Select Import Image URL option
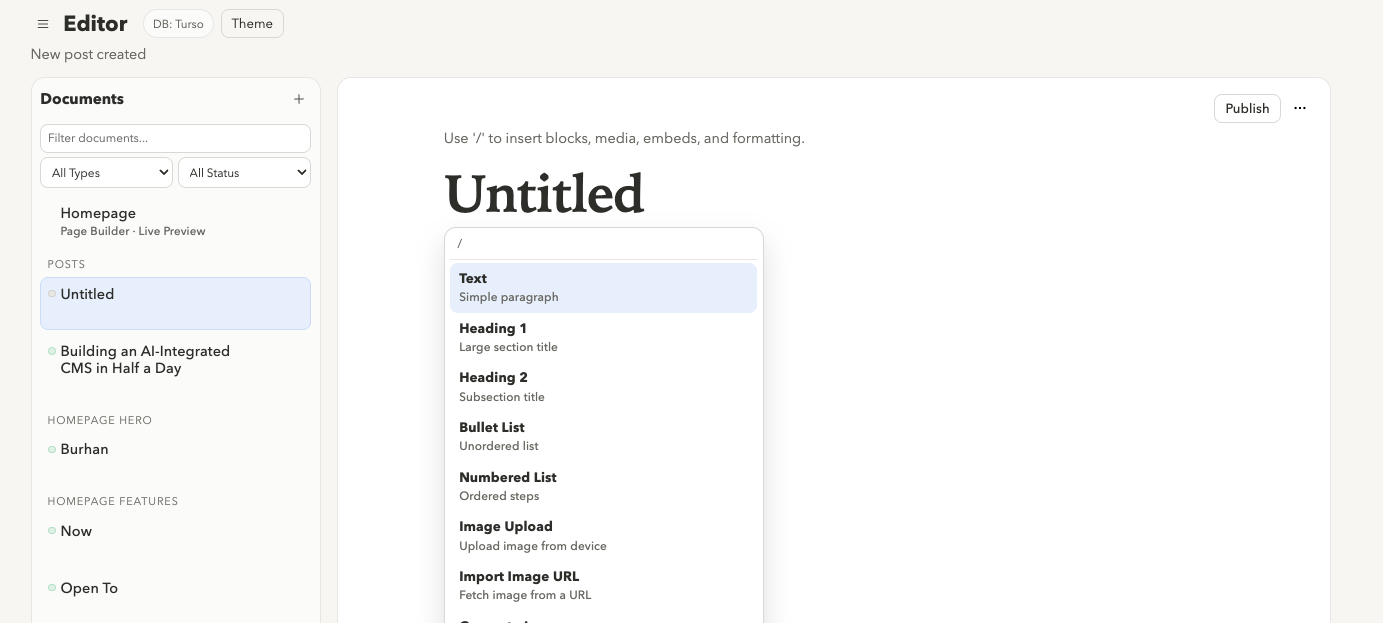This screenshot has height=623, width=1383. (x=603, y=585)
